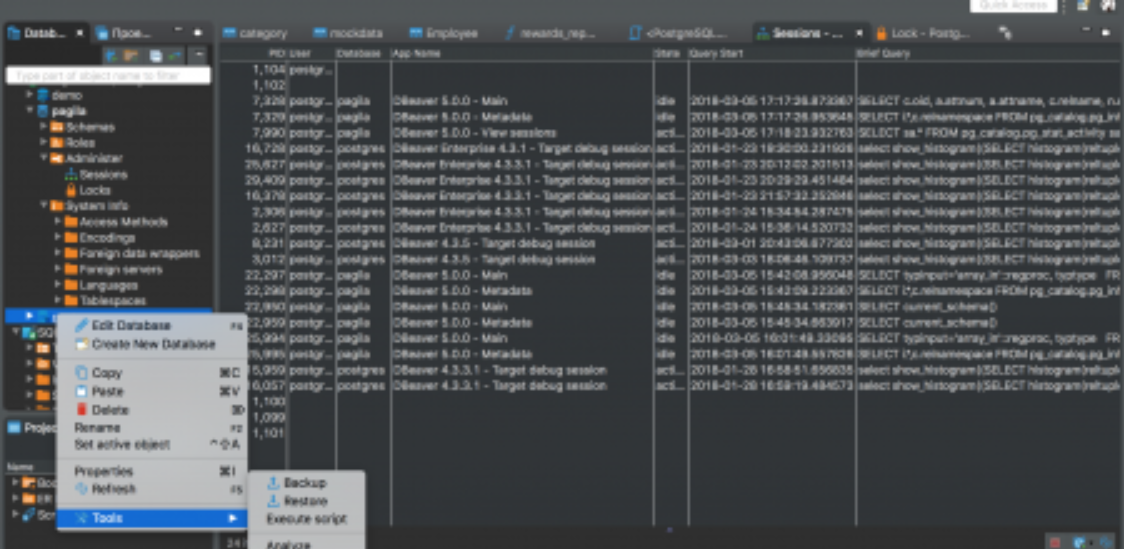Viewport: 1124px width, 549px height.
Task: Click the red Delete icon in context menu
Action: (x=82, y=410)
